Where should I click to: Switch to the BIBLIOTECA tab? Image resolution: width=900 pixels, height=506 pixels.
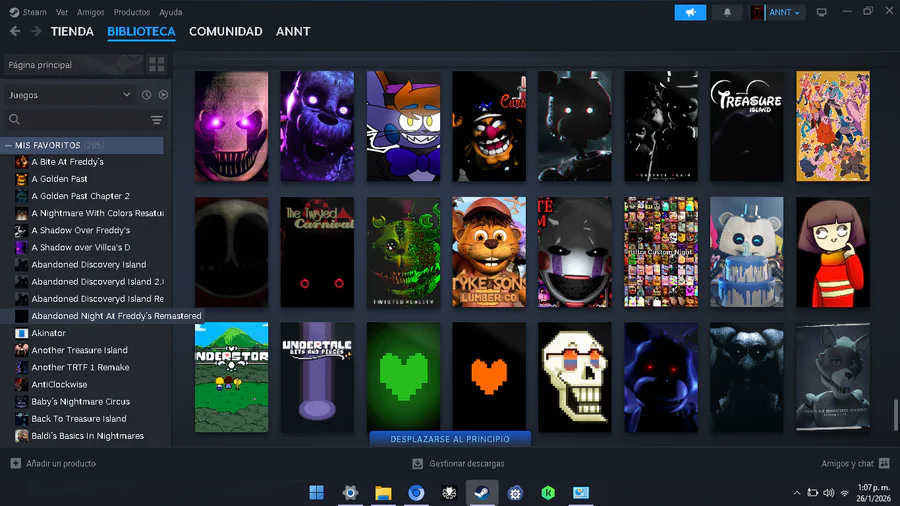[141, 32]
